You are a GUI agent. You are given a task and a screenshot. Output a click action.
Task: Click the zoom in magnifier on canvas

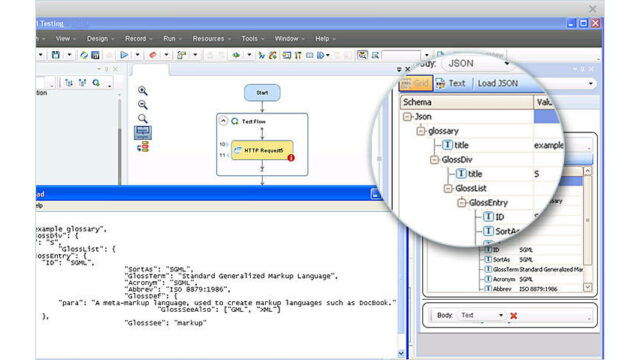(x=142, y=91)
